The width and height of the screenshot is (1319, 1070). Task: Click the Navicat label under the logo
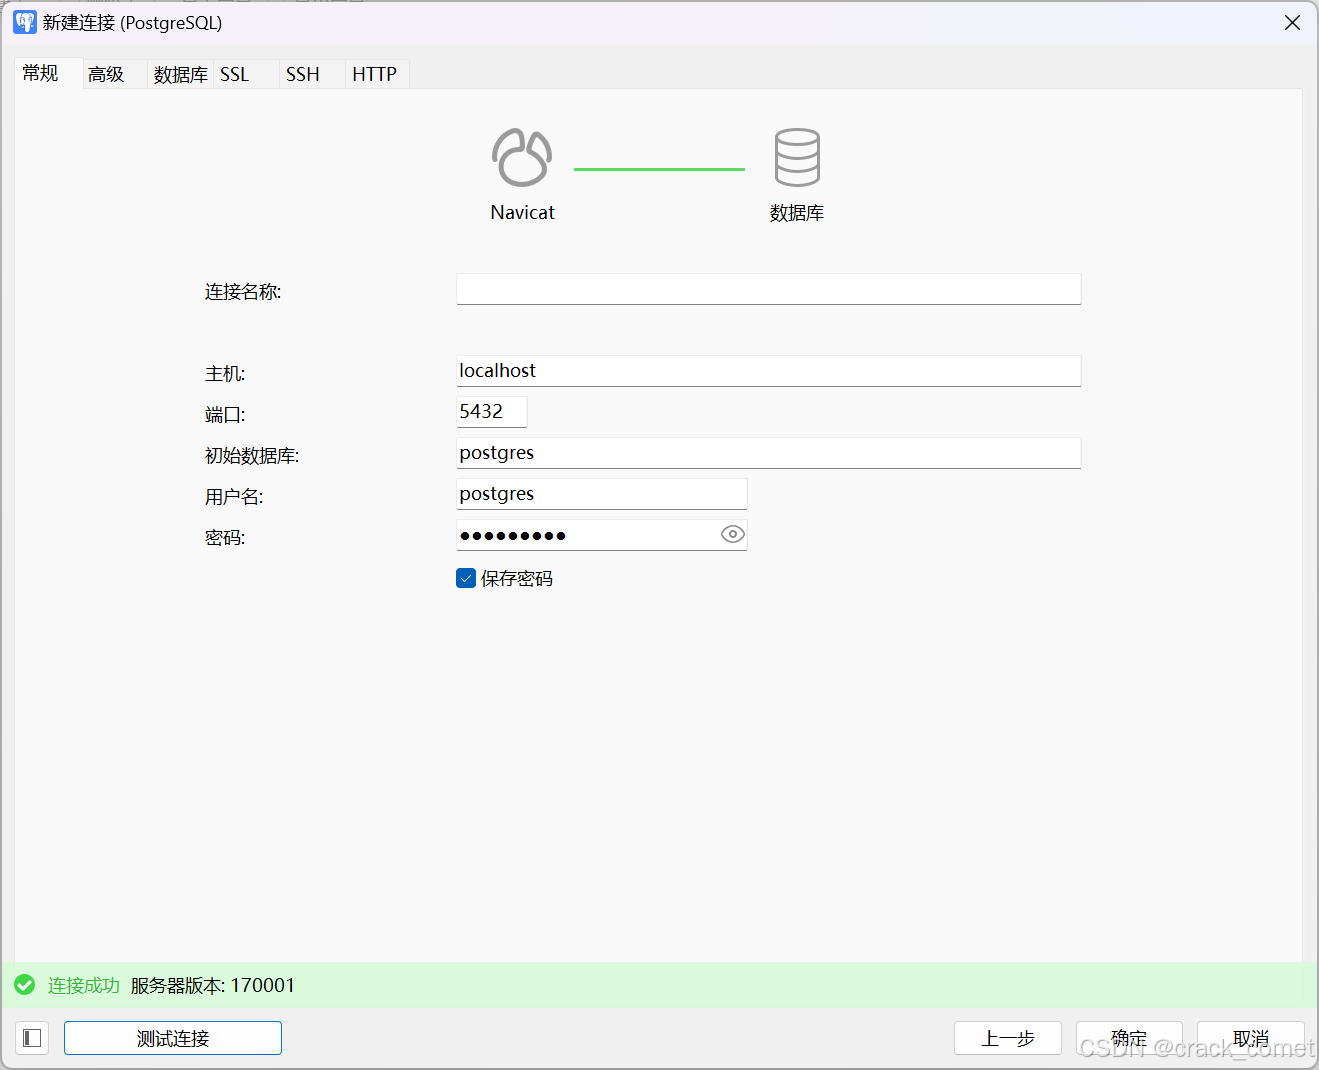(x=522, y=212)
